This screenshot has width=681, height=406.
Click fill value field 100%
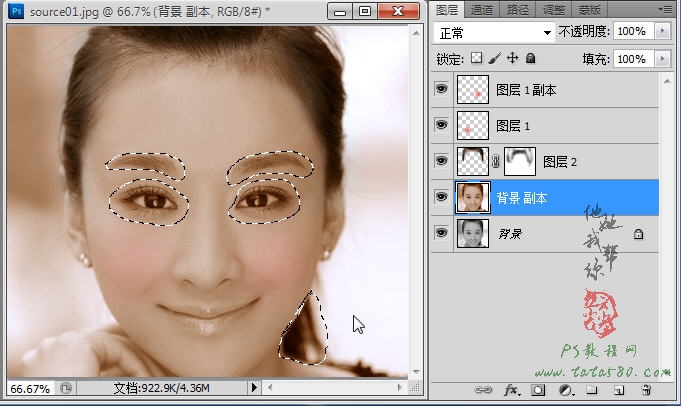click(633, 59)
